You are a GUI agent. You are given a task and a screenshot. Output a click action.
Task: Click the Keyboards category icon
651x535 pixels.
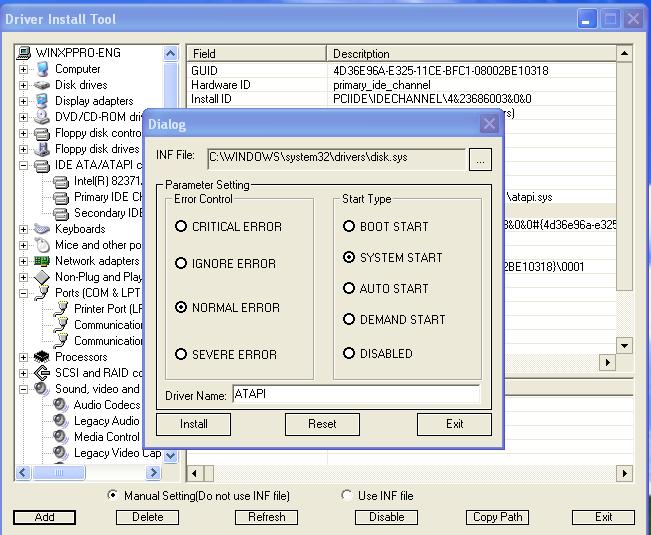[x=42, y=229]
